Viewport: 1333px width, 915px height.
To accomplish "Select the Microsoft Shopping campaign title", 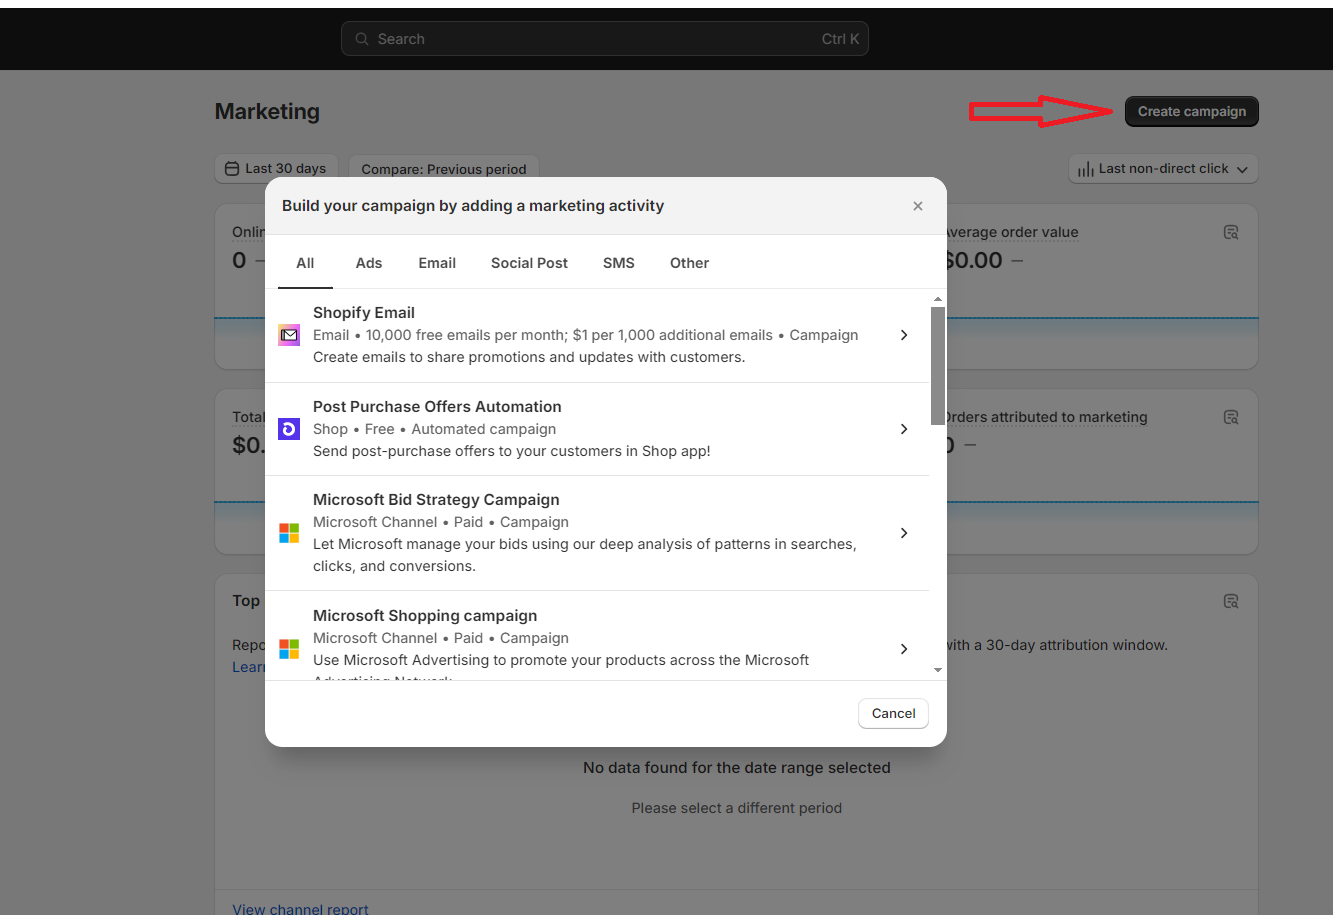I will point(425,616).
